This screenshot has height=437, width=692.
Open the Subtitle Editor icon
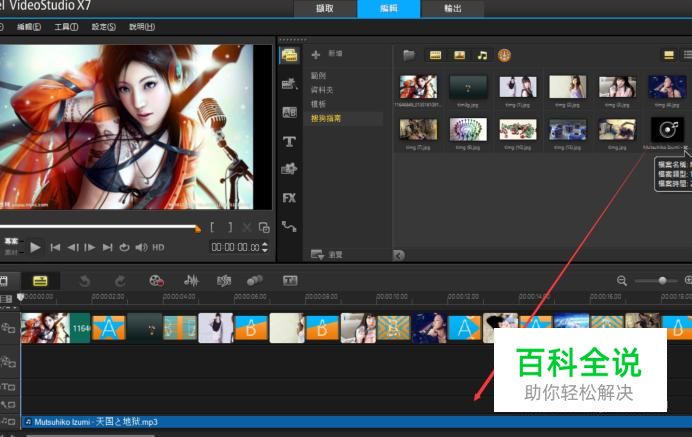tap(290, 280)
